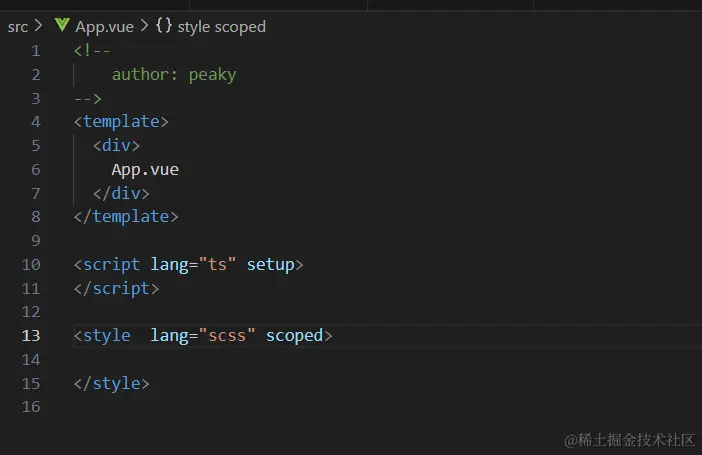702x455 pixels.
Task: Open the src breadcrumb folder
Action: tap(18, 26)
